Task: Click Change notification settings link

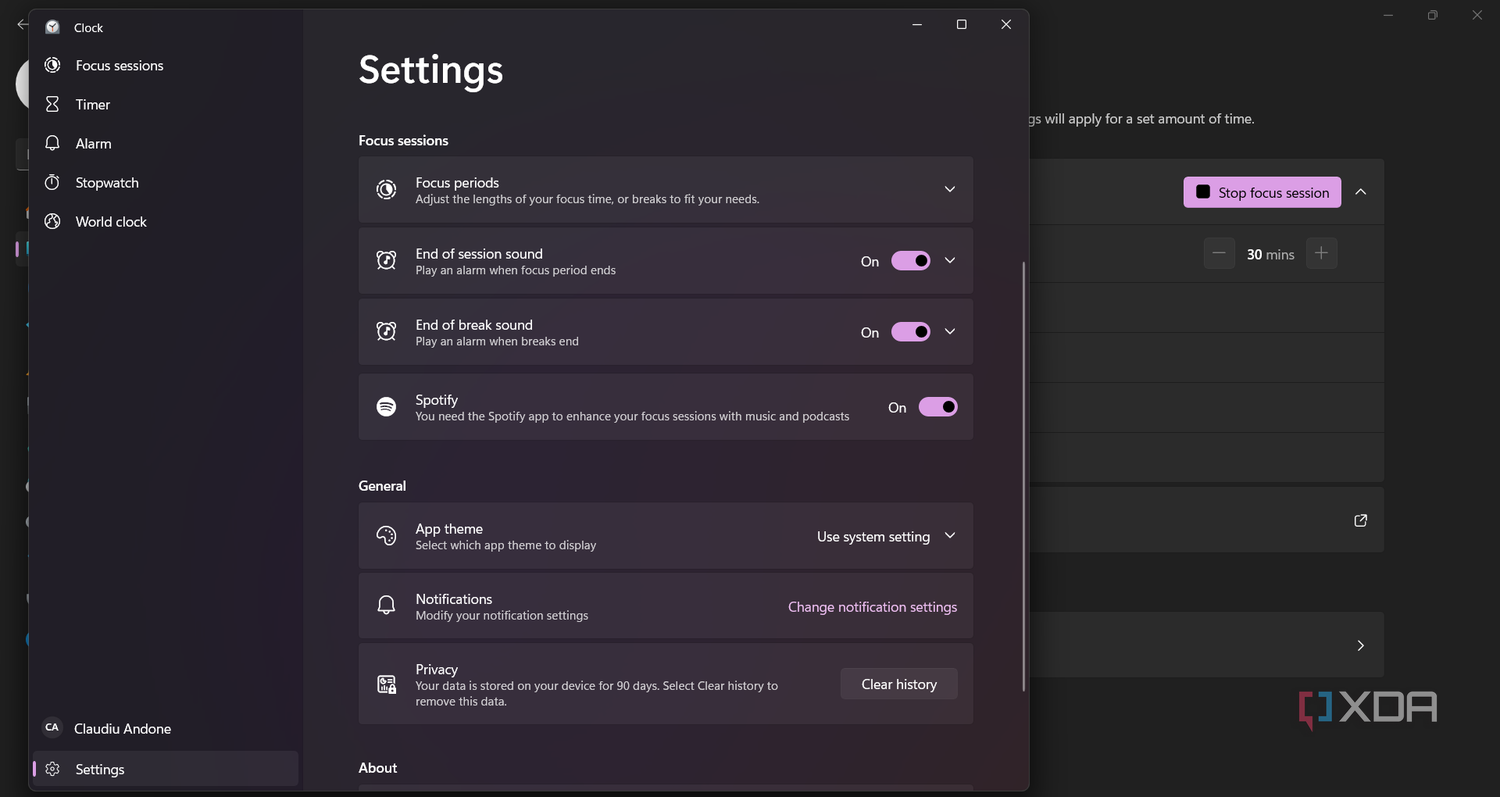Action: [872, 607]
